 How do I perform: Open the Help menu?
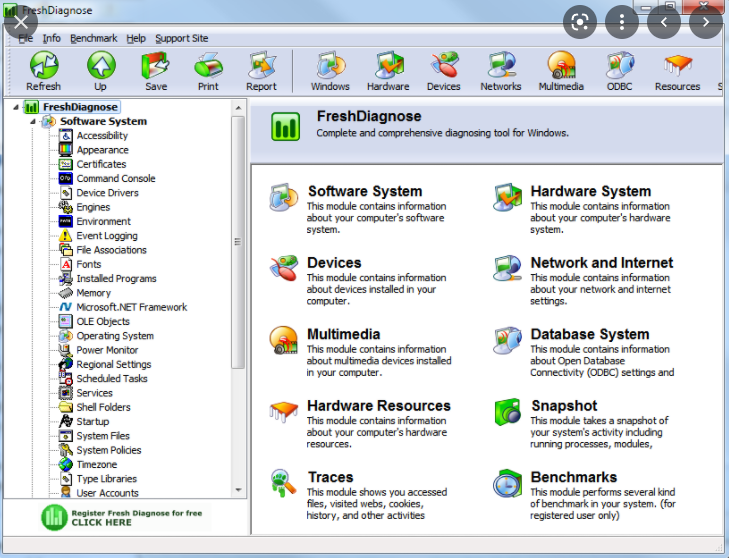[x=136, y=38]
